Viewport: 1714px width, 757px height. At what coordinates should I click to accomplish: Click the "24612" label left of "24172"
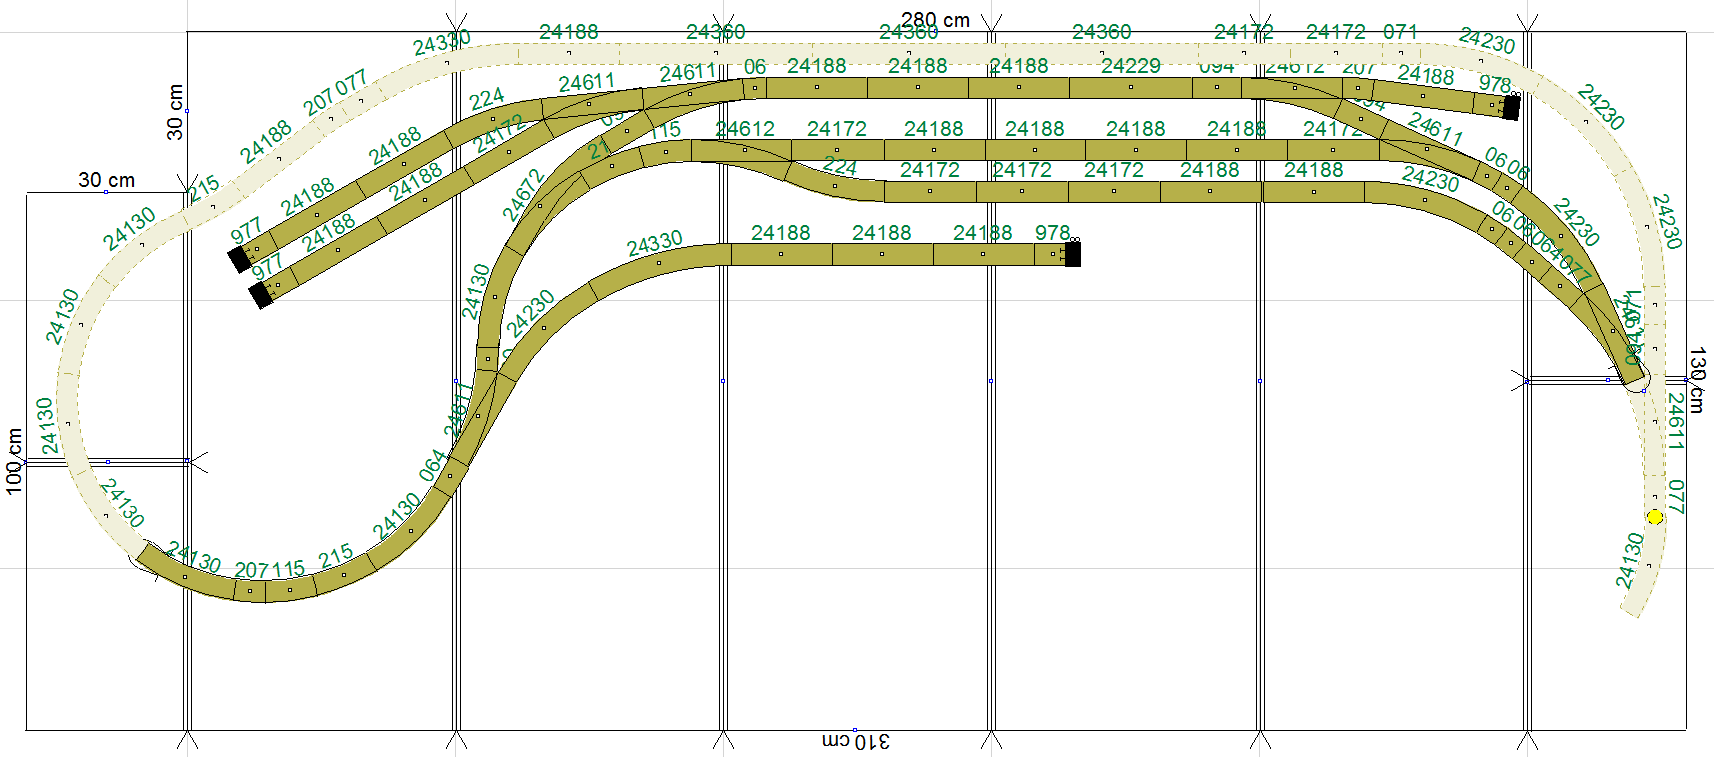click(745, 128)
